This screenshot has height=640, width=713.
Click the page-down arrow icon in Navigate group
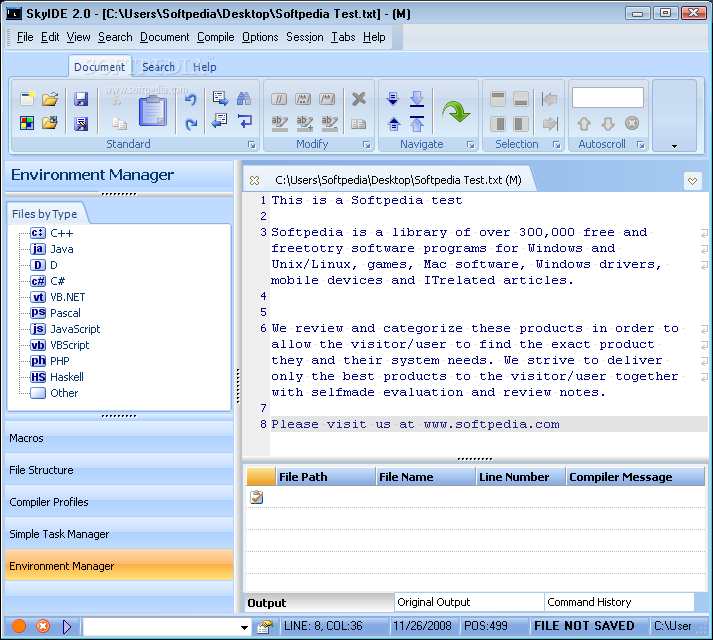click(x=392, y=98)
